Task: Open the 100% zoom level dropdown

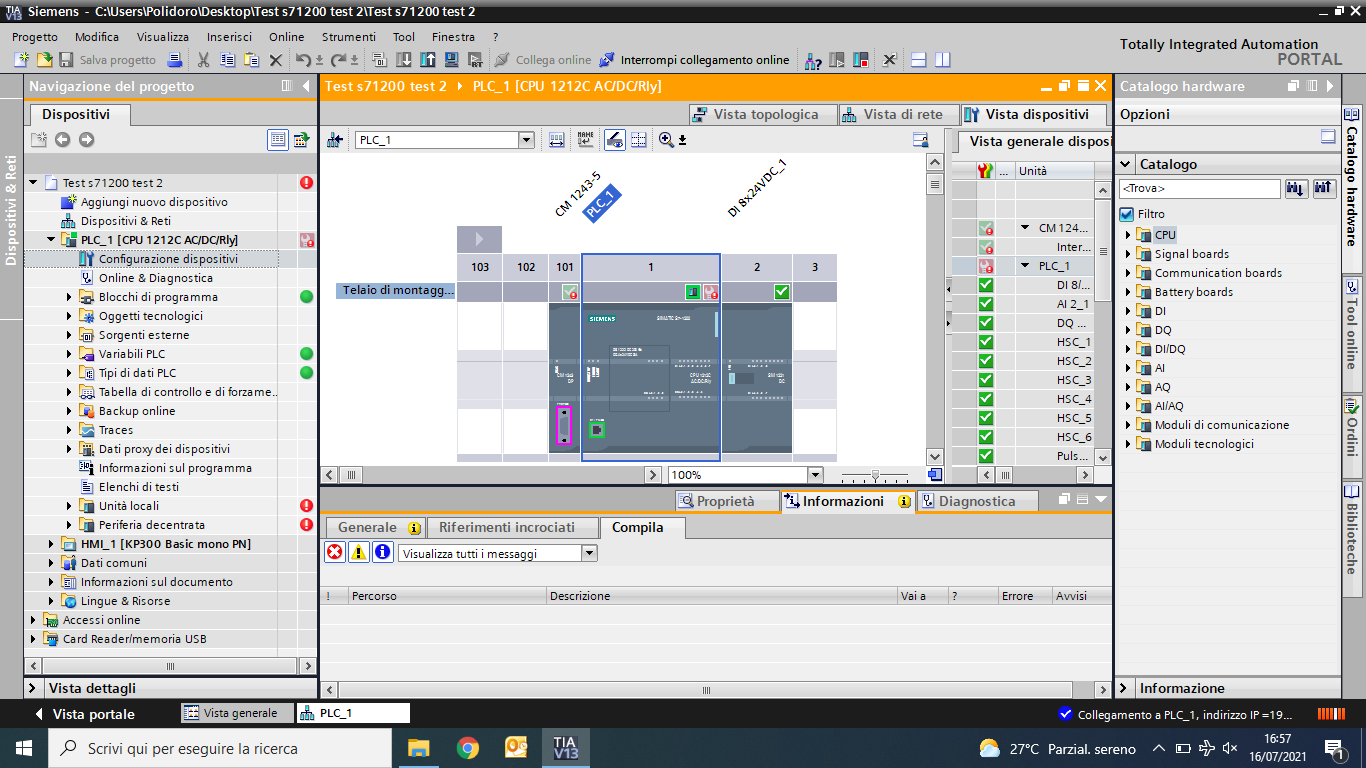Action: tap(815, 475)
